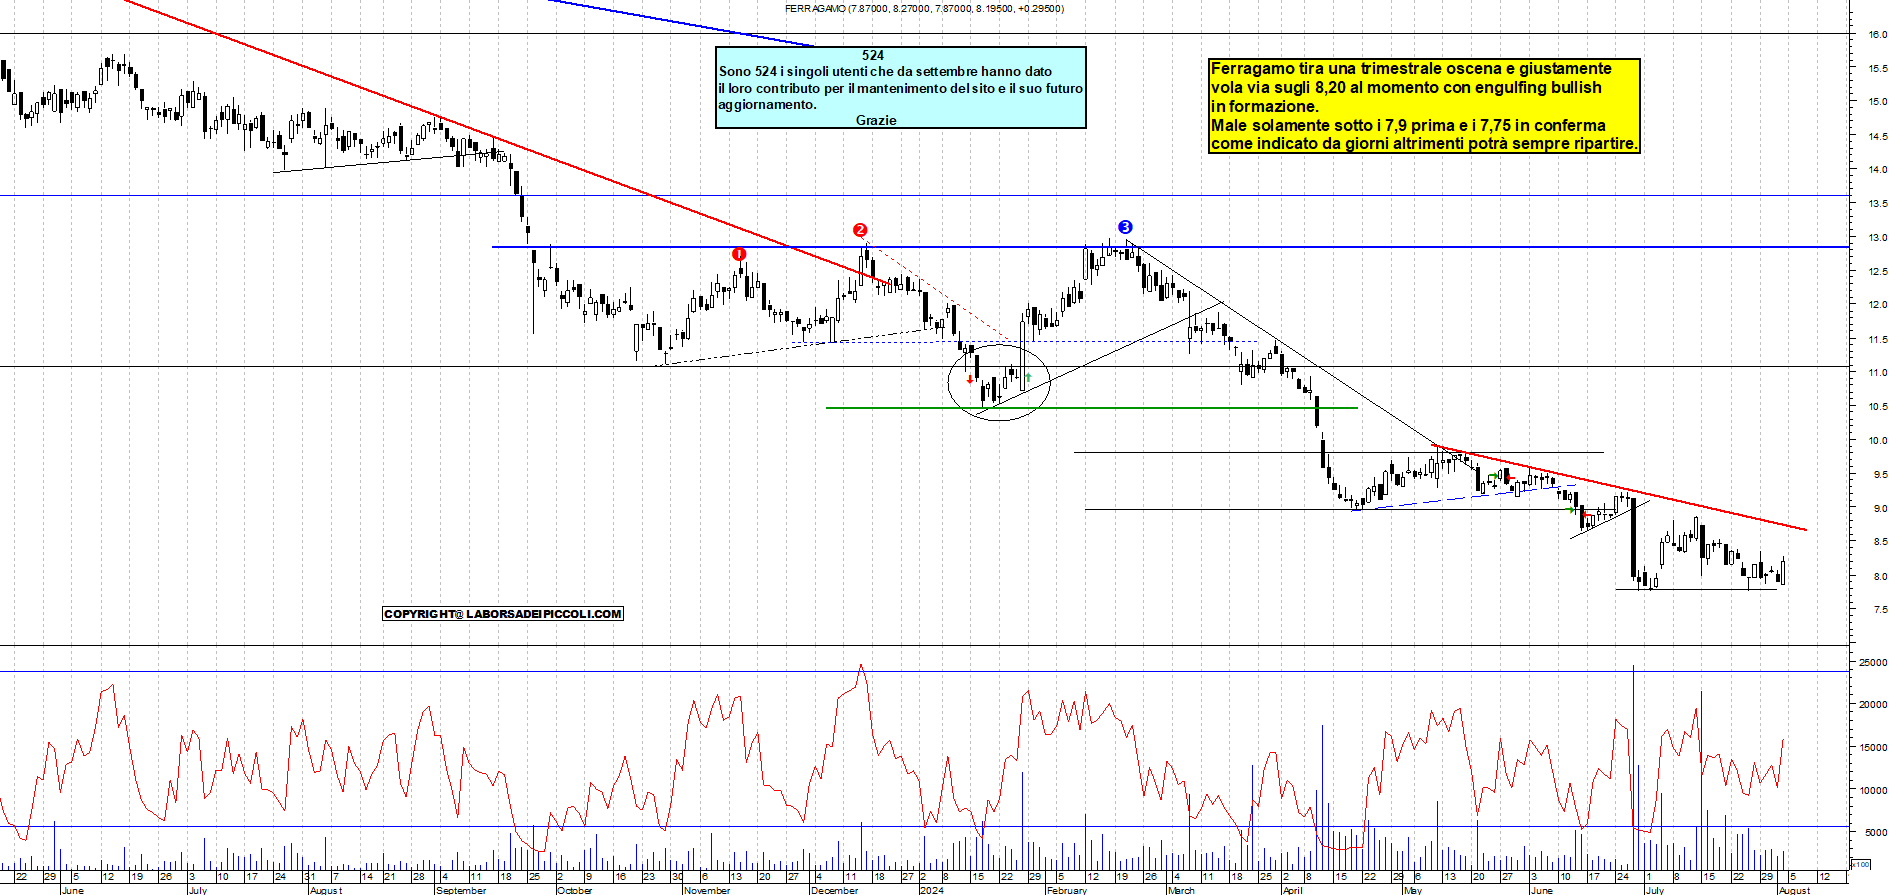Click the FERRAGAMO chart title text
Viewport: 1890px width, 895px height.
click(x=925, y=8)
